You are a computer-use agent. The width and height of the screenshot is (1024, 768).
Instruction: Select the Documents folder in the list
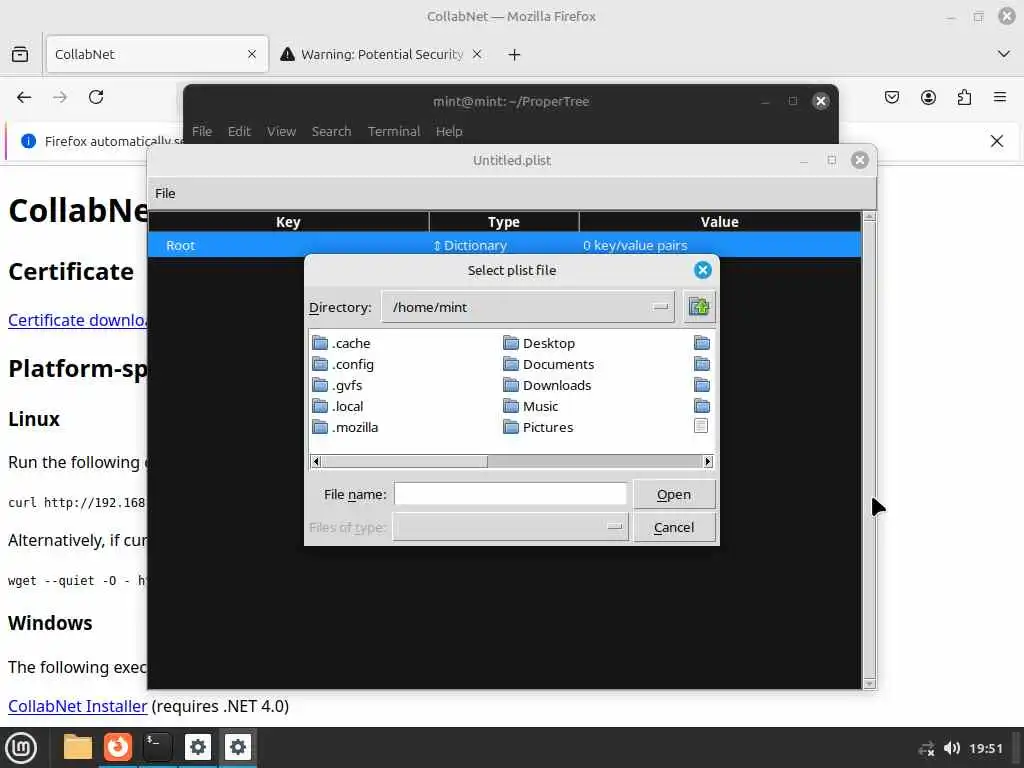click(549, 364)
